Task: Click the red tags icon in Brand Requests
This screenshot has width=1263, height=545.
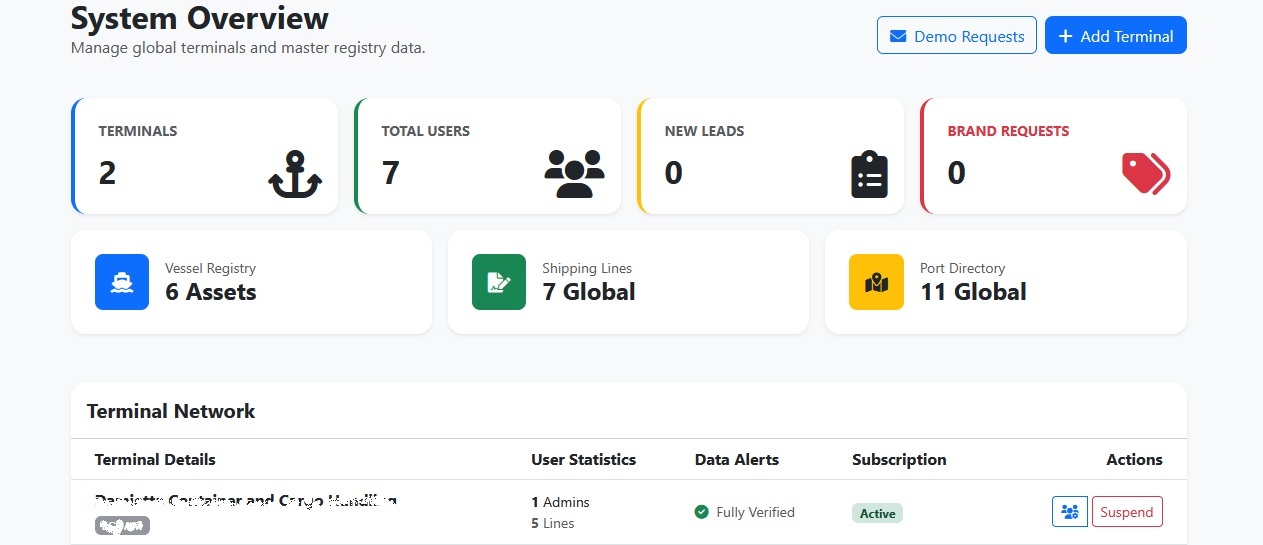Action: click(x=1145, y=174)
